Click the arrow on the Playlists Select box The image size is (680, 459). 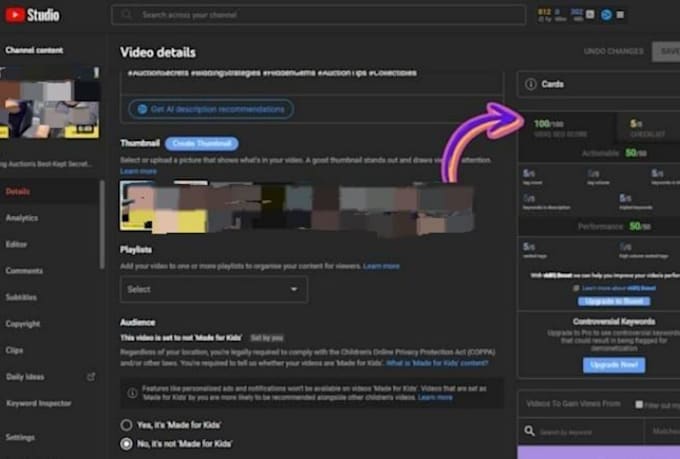294,289
